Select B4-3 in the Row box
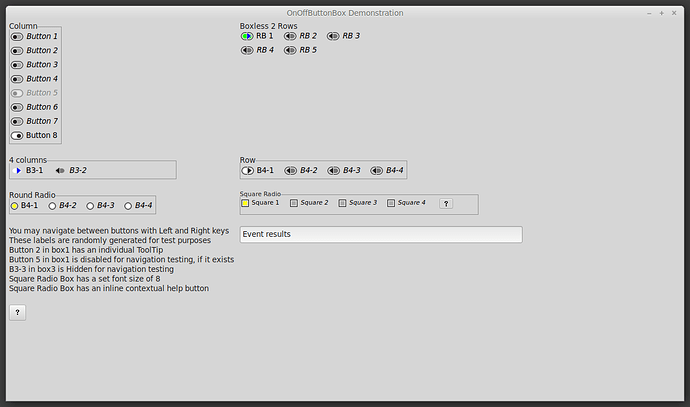 (x=344, y=170)
